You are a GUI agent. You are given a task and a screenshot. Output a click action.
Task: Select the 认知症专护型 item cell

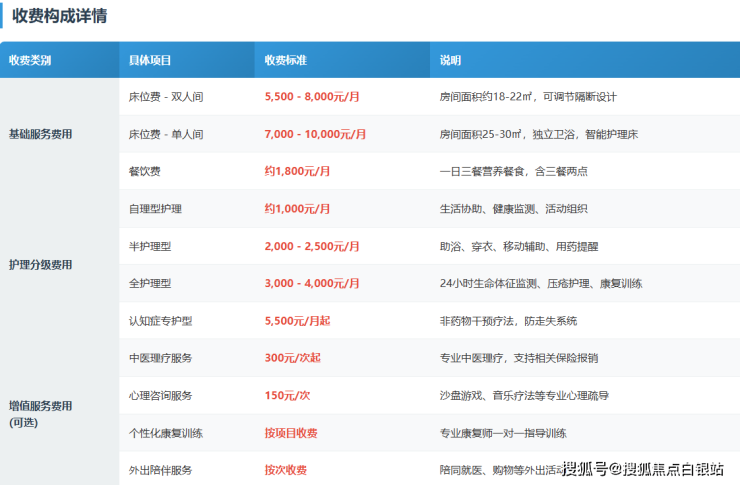tap(187, 321)
